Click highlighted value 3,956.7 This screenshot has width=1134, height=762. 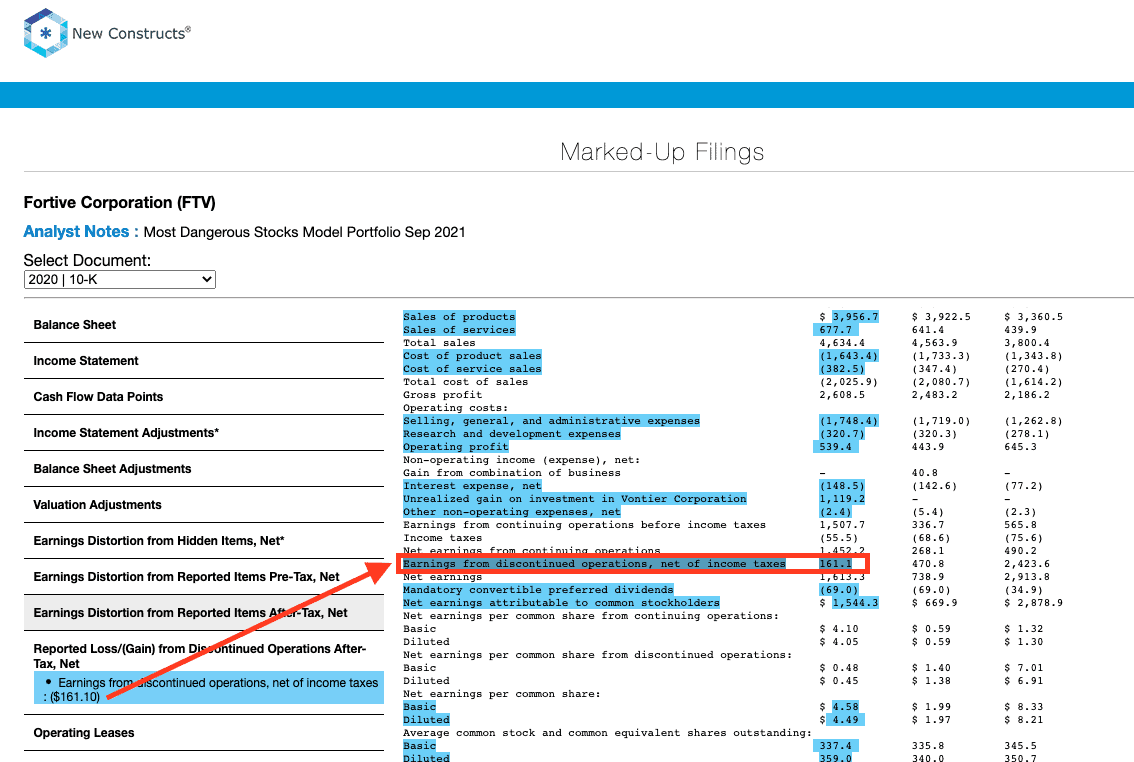click(x=856, y=317)
